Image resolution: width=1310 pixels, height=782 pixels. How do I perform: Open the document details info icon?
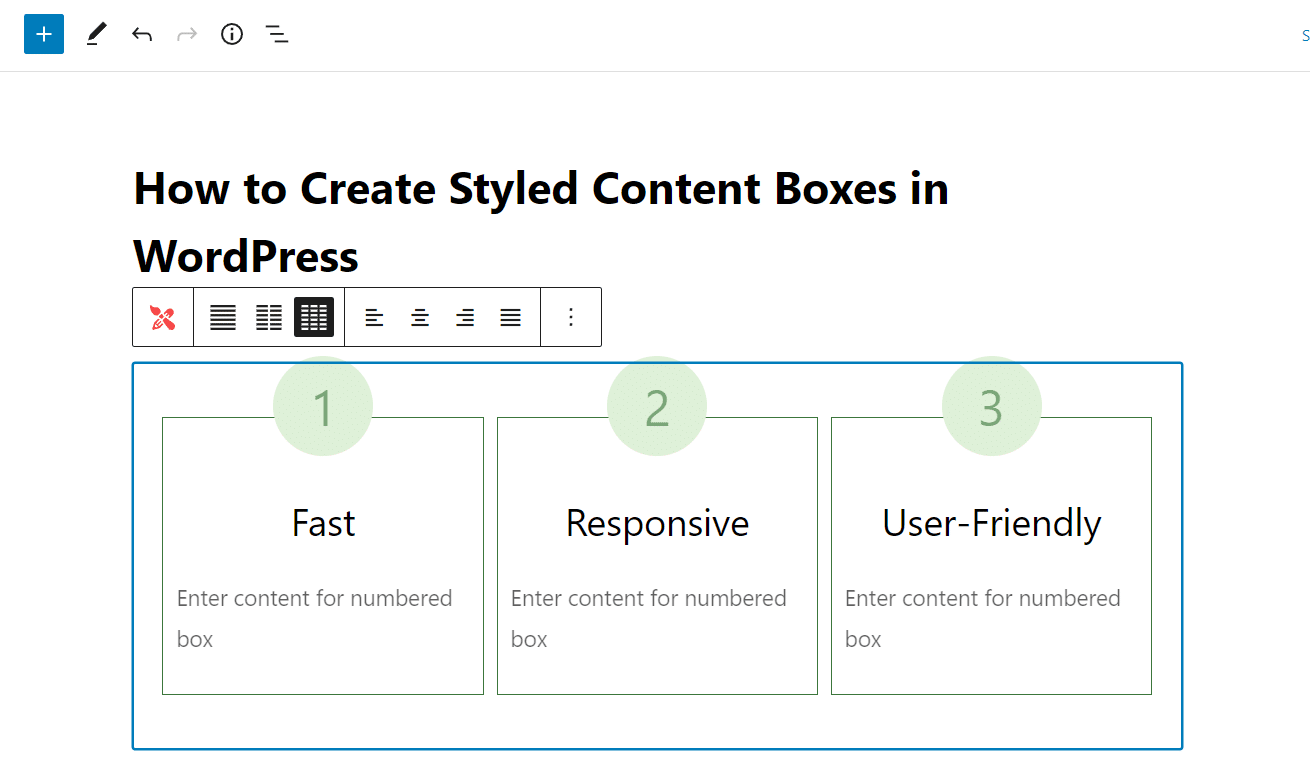pos(232,35)
